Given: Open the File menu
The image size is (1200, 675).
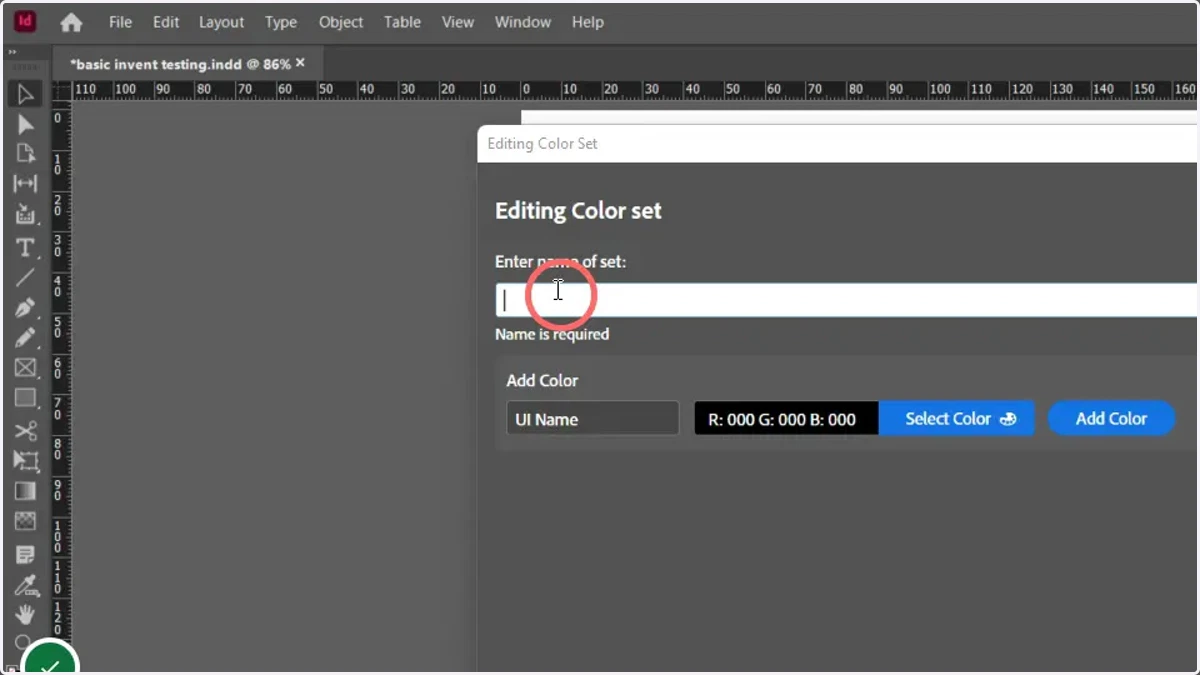Looking at the screenshot, I should click(x=120, y=22).
